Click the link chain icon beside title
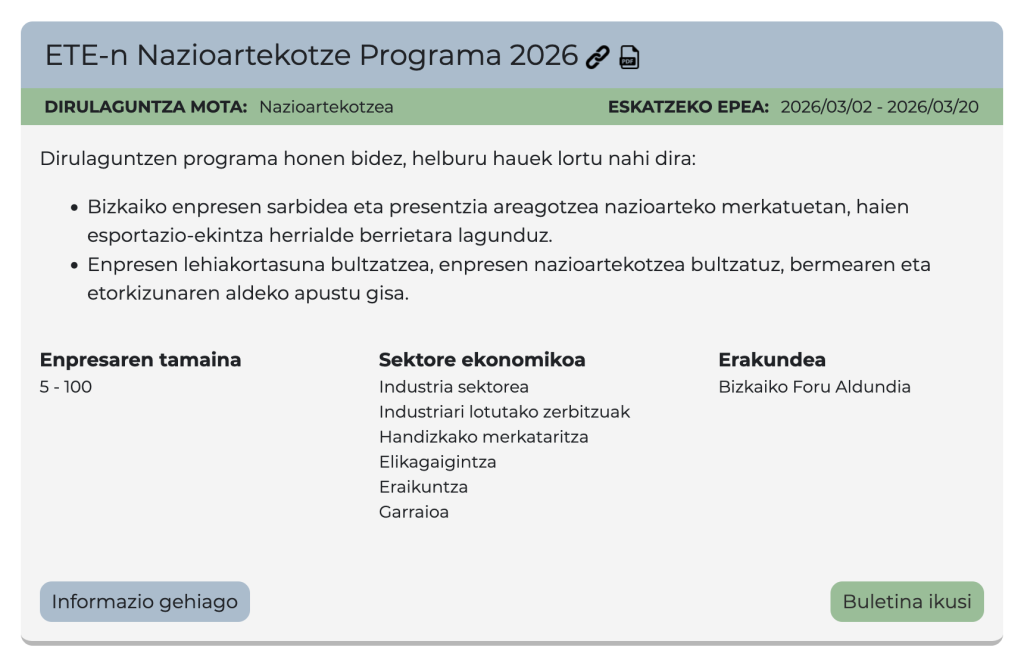 tap(598, 57)
